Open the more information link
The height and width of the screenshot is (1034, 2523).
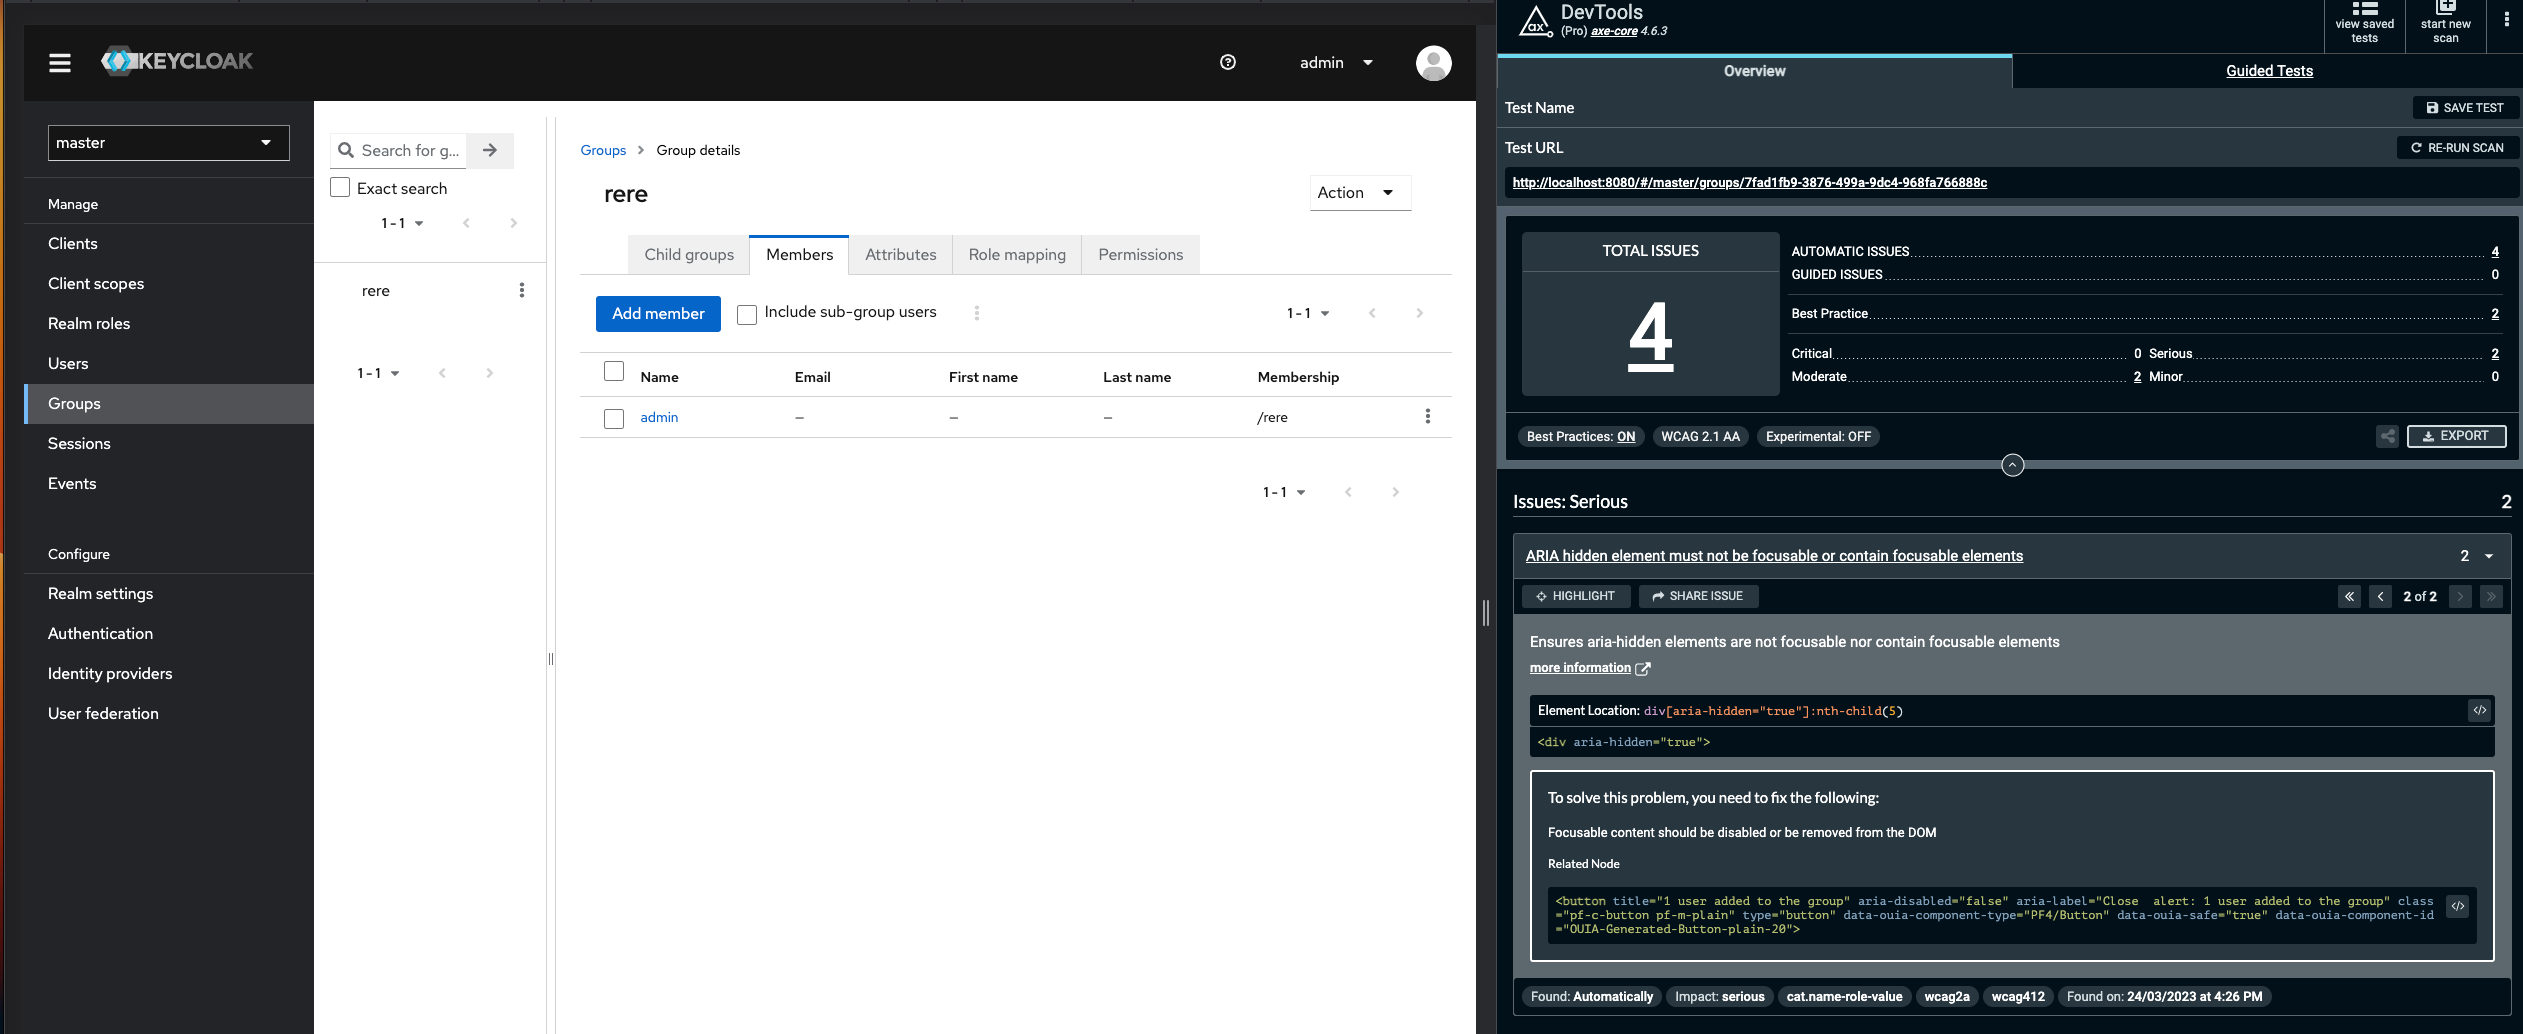1582,667
